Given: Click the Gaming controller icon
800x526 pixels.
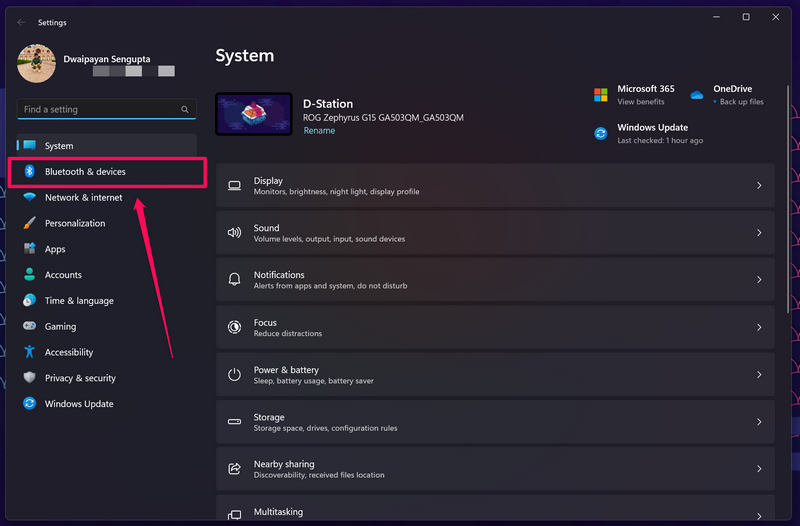Looking at the screenshot, I should coord(30,327).
